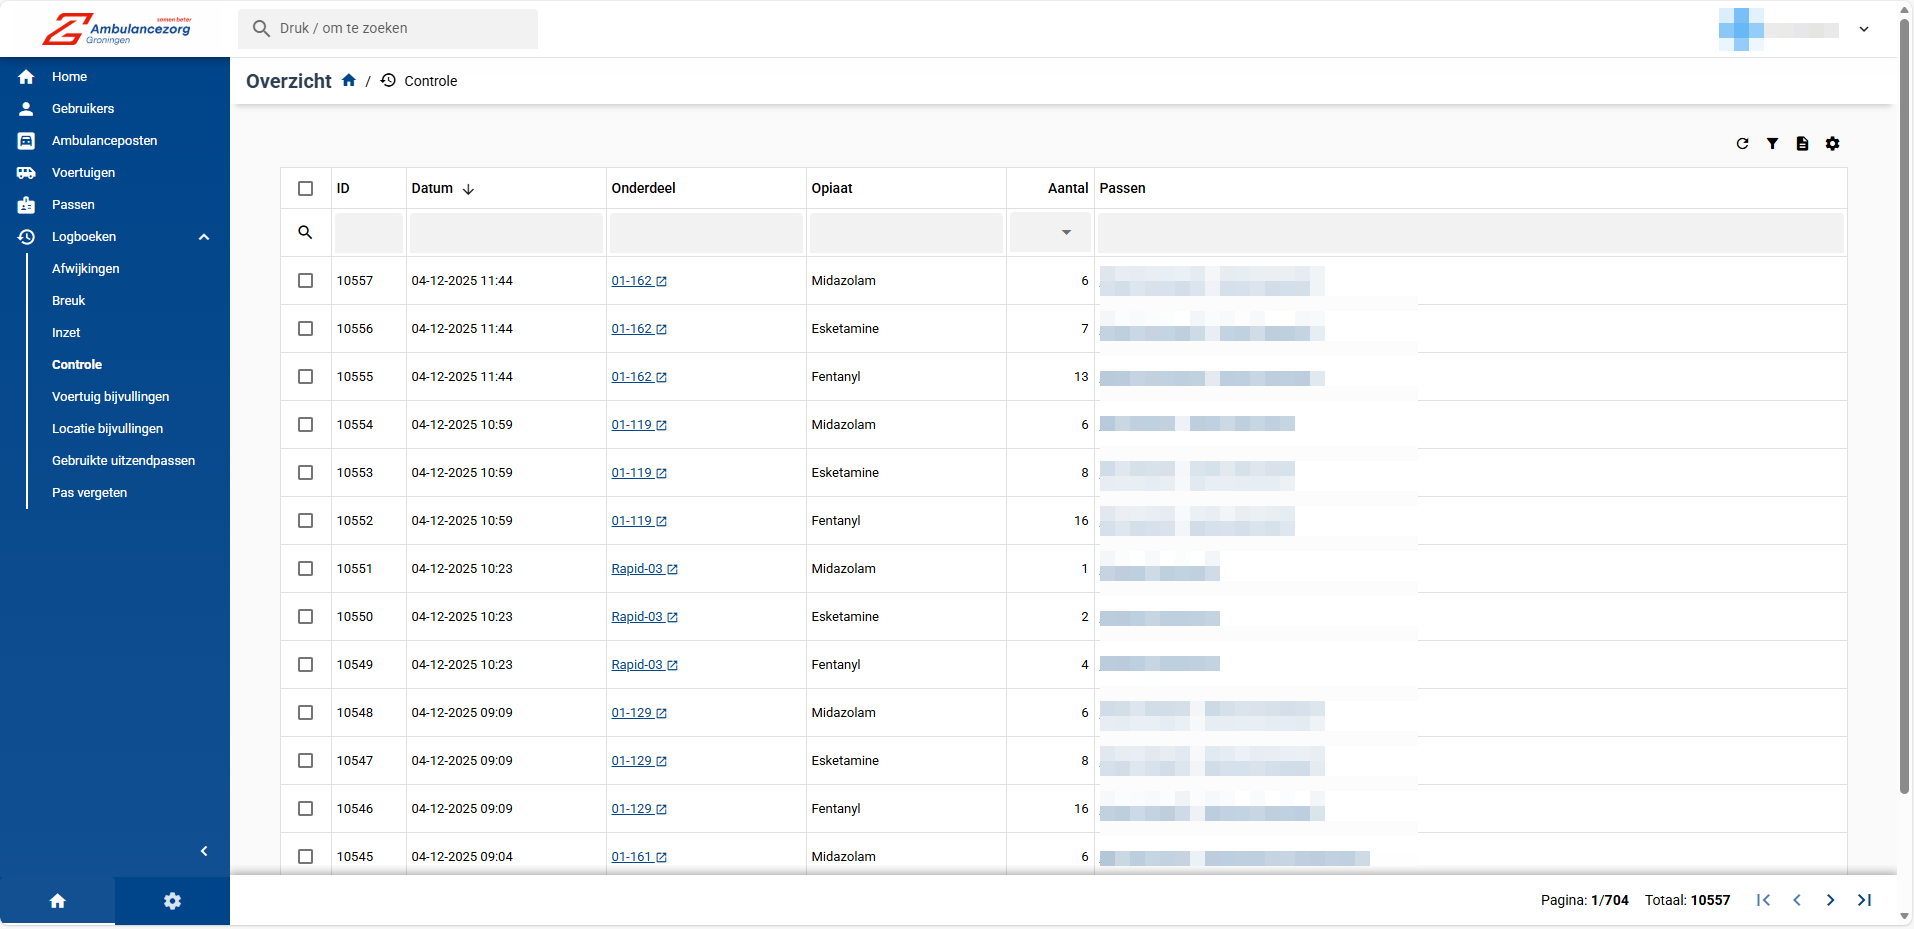Image resolution: width=1914 pixels, height=929 pixels.
Task: Check the row with ID 10557
Action: pos(306,281)
